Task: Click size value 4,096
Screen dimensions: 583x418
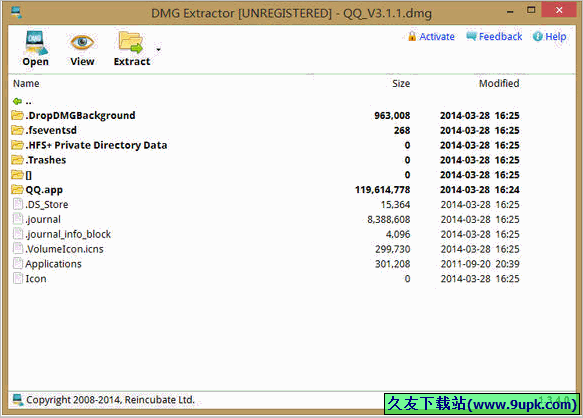Action: point(398,235)
